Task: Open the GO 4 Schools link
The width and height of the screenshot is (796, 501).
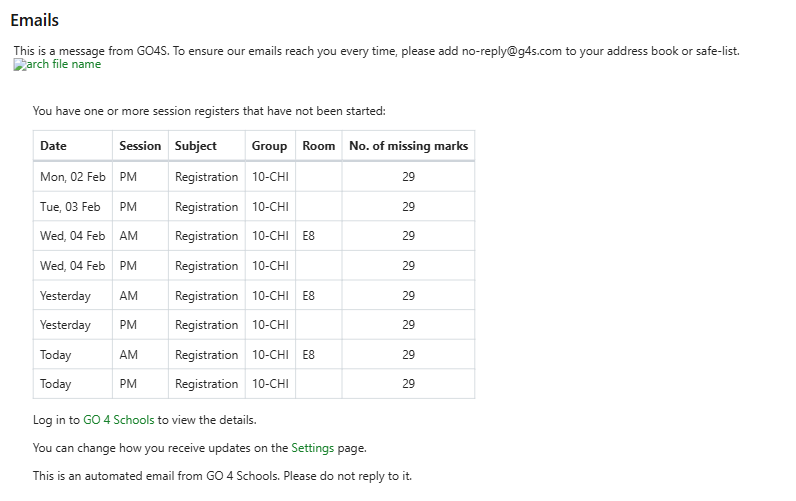Action: [x=119, y=420]
